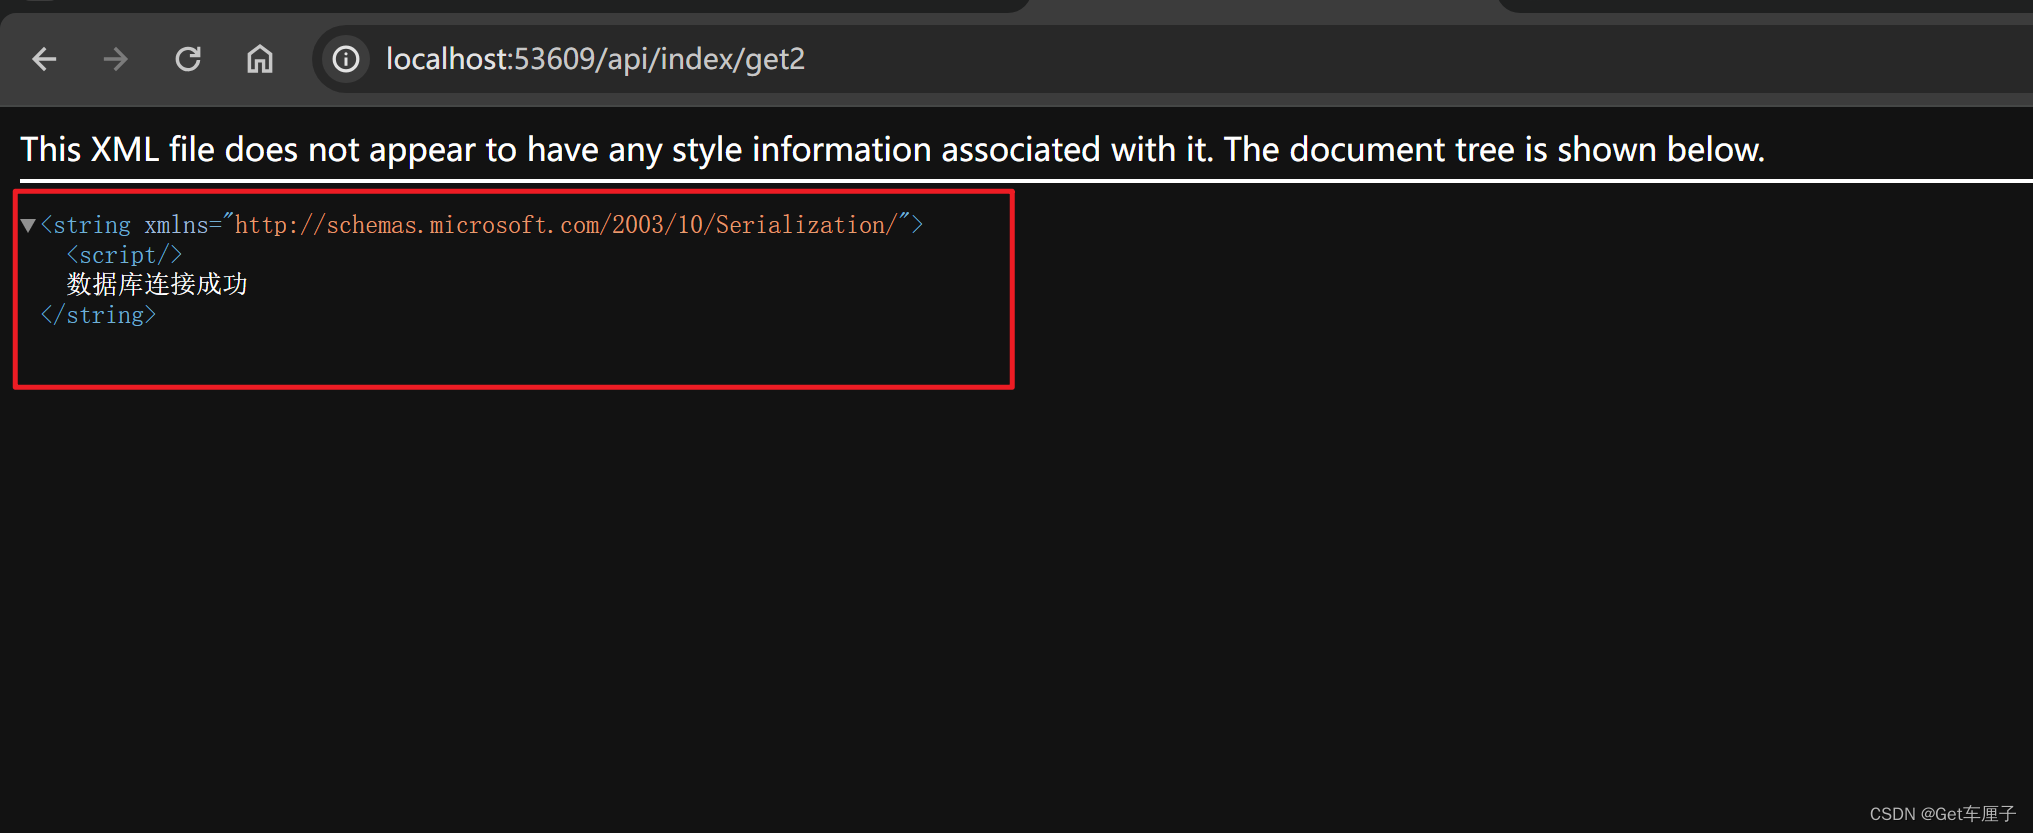The image size is (2033, 833).
Task: Click the reload icon next to home
Action: [x=188, y=59]
